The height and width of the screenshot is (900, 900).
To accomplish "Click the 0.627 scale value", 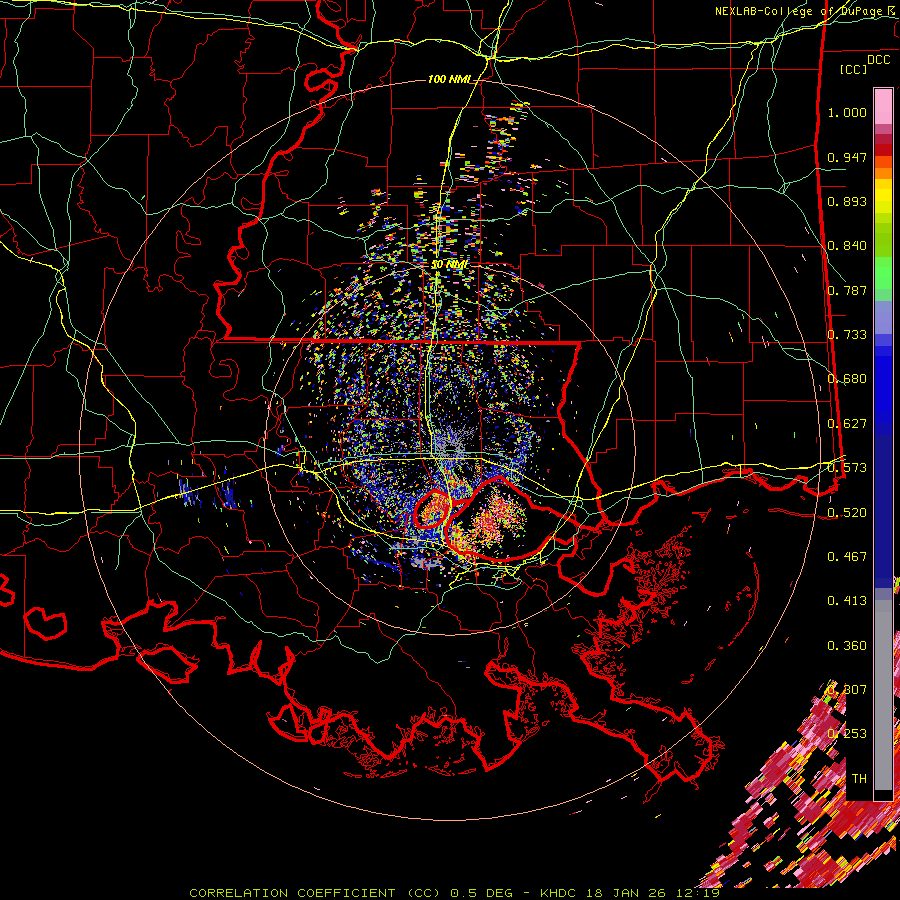I will 847,424.
